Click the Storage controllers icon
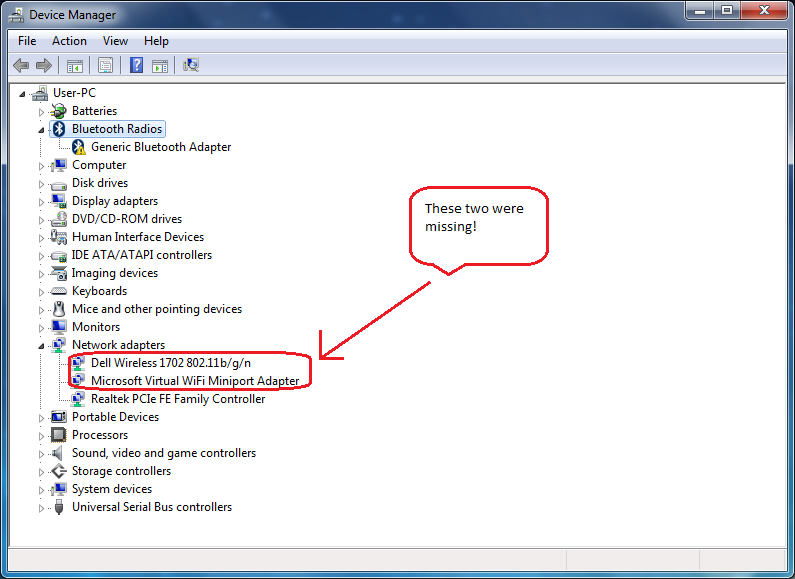Screen dimensions: 795x579 (59, 471)
